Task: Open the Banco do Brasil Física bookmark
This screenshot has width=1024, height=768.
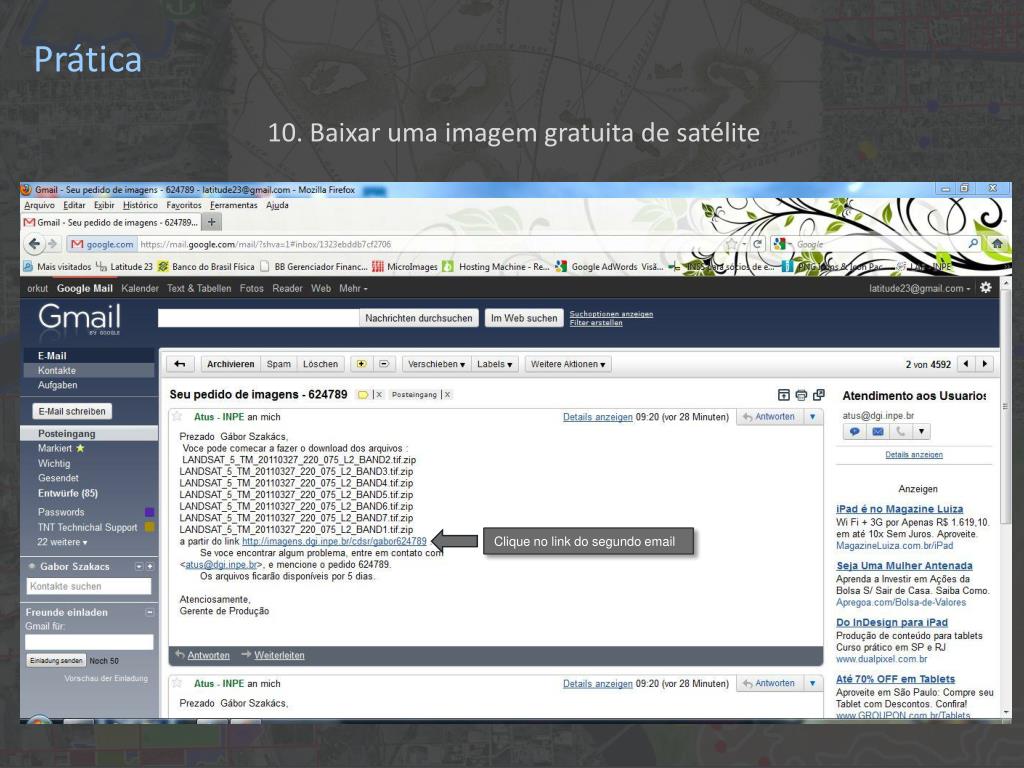Action: 206,266
